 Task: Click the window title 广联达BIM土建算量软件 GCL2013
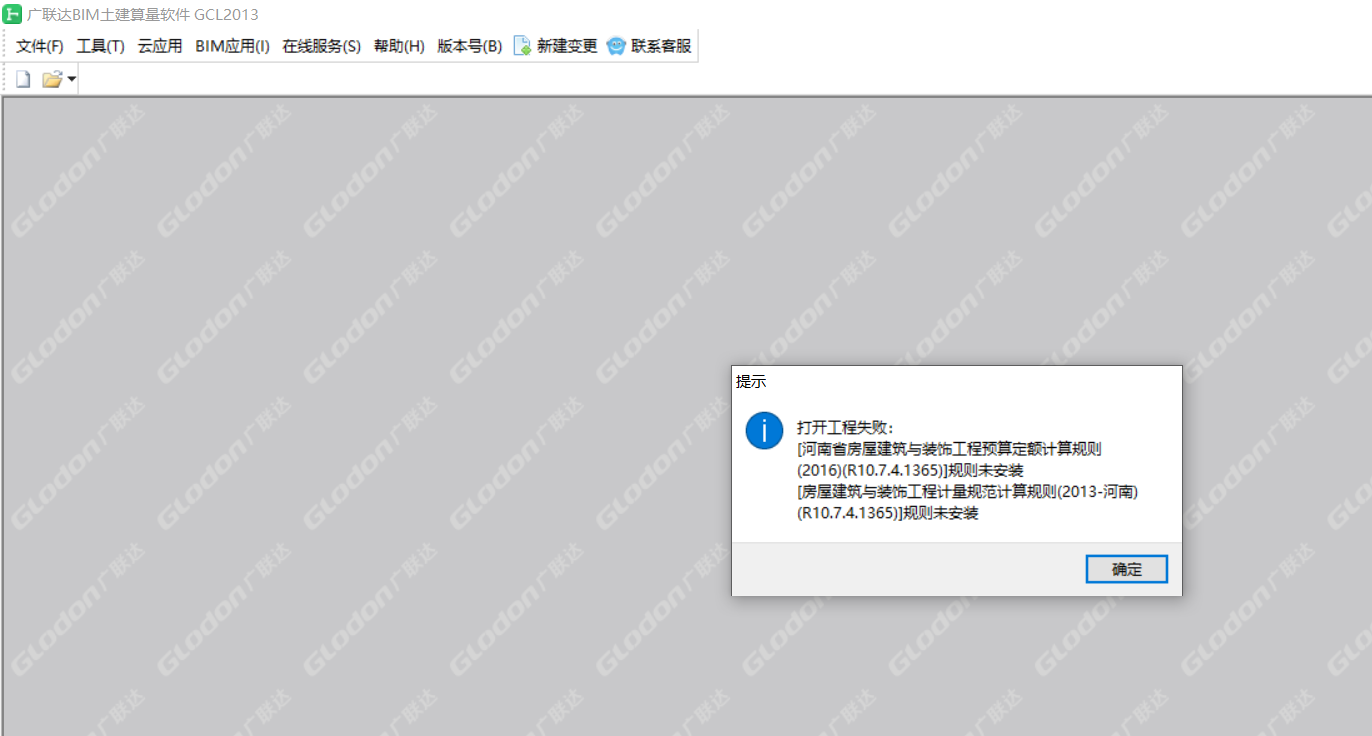point(143,15)
